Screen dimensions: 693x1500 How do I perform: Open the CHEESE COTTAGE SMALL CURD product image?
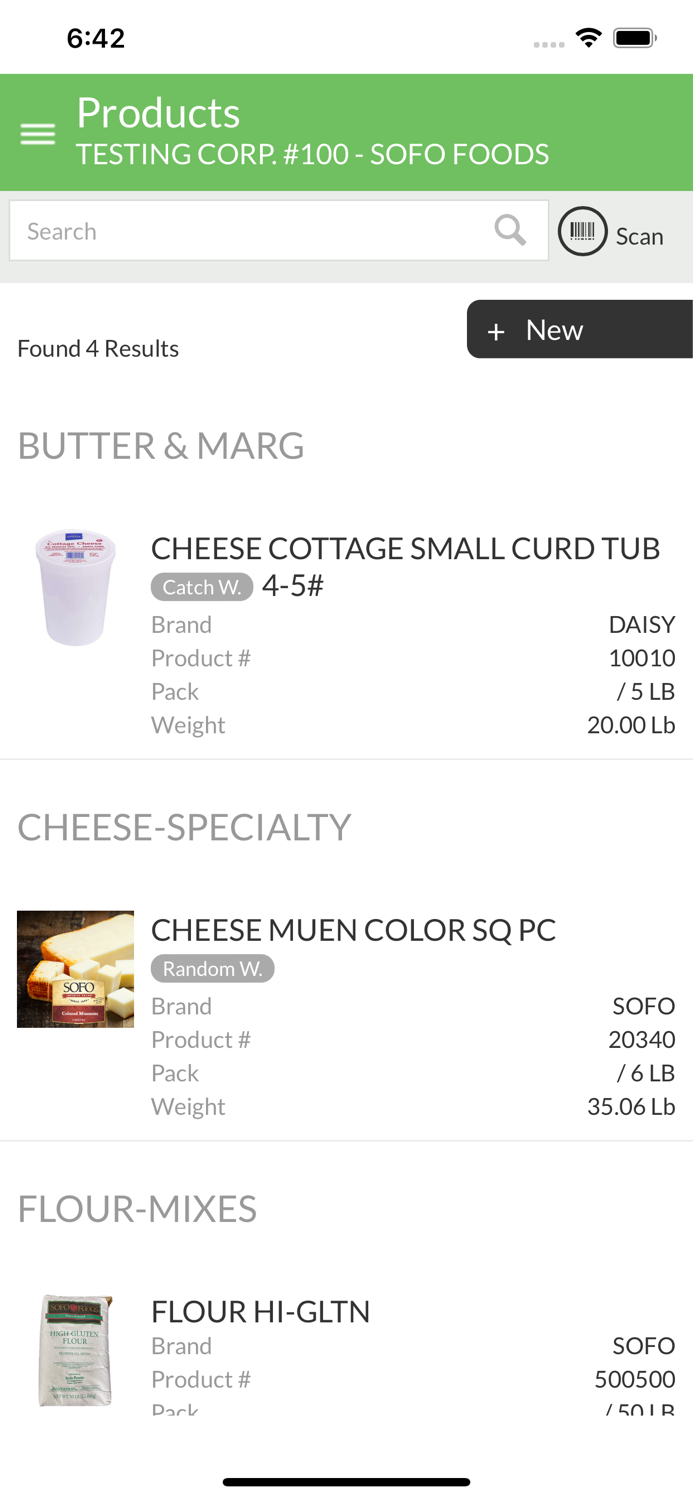tap(75, 587)
